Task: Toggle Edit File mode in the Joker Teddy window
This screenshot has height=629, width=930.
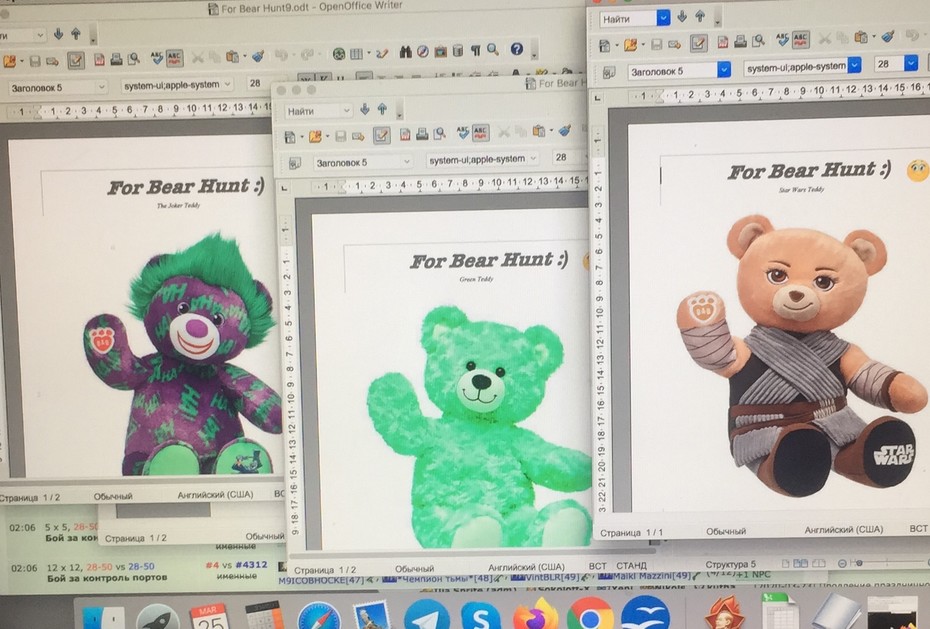Action: [x=75, y=60]
